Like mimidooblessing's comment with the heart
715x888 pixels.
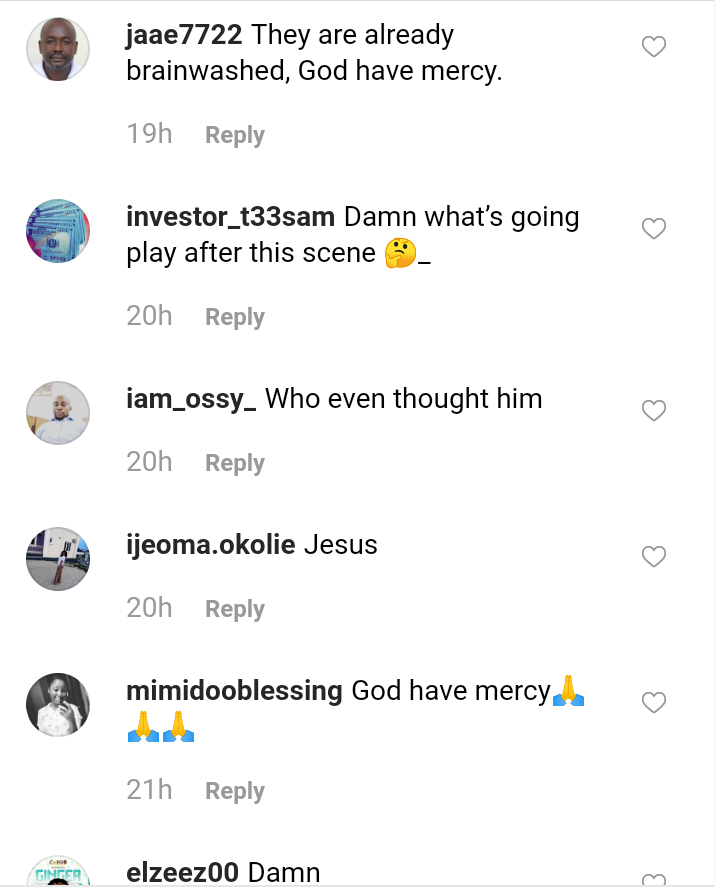tap(653, 703)
